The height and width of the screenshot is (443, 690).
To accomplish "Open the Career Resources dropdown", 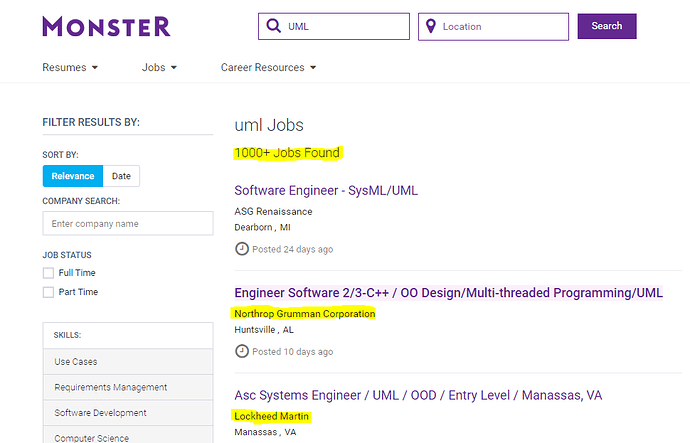I will point(268,67).
